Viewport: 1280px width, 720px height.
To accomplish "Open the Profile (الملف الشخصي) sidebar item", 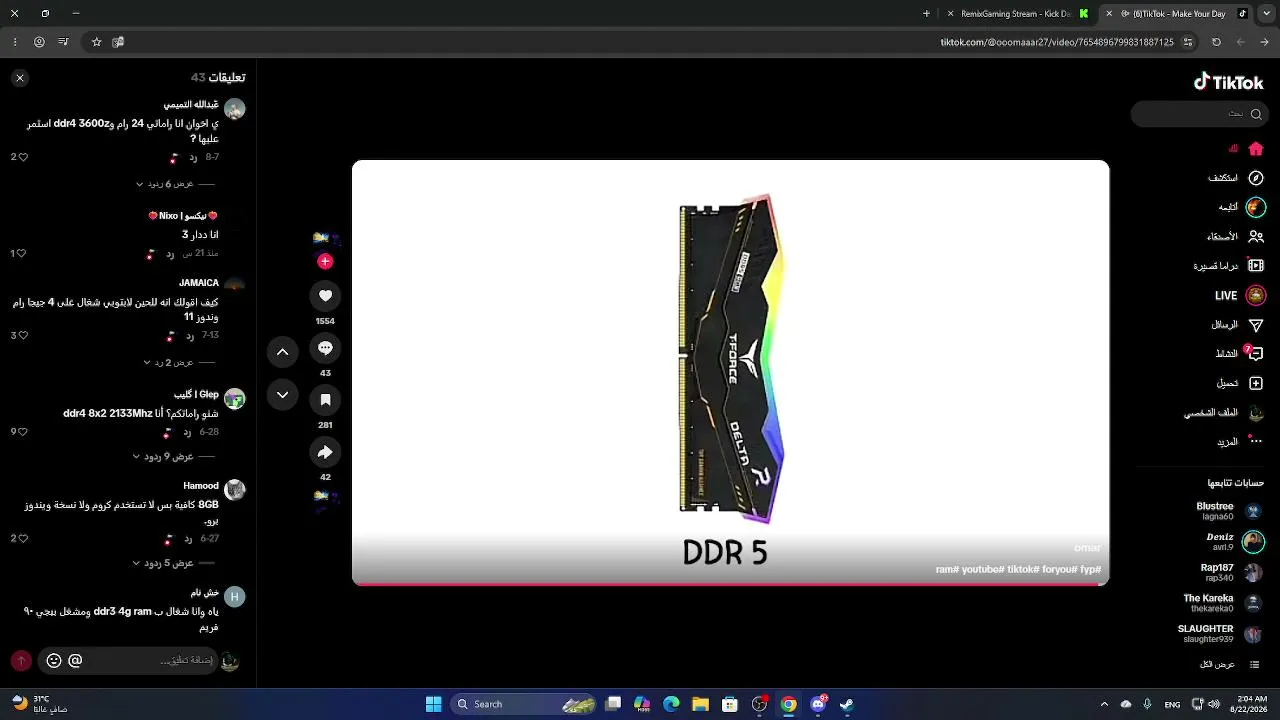I will coord(1224,413).
